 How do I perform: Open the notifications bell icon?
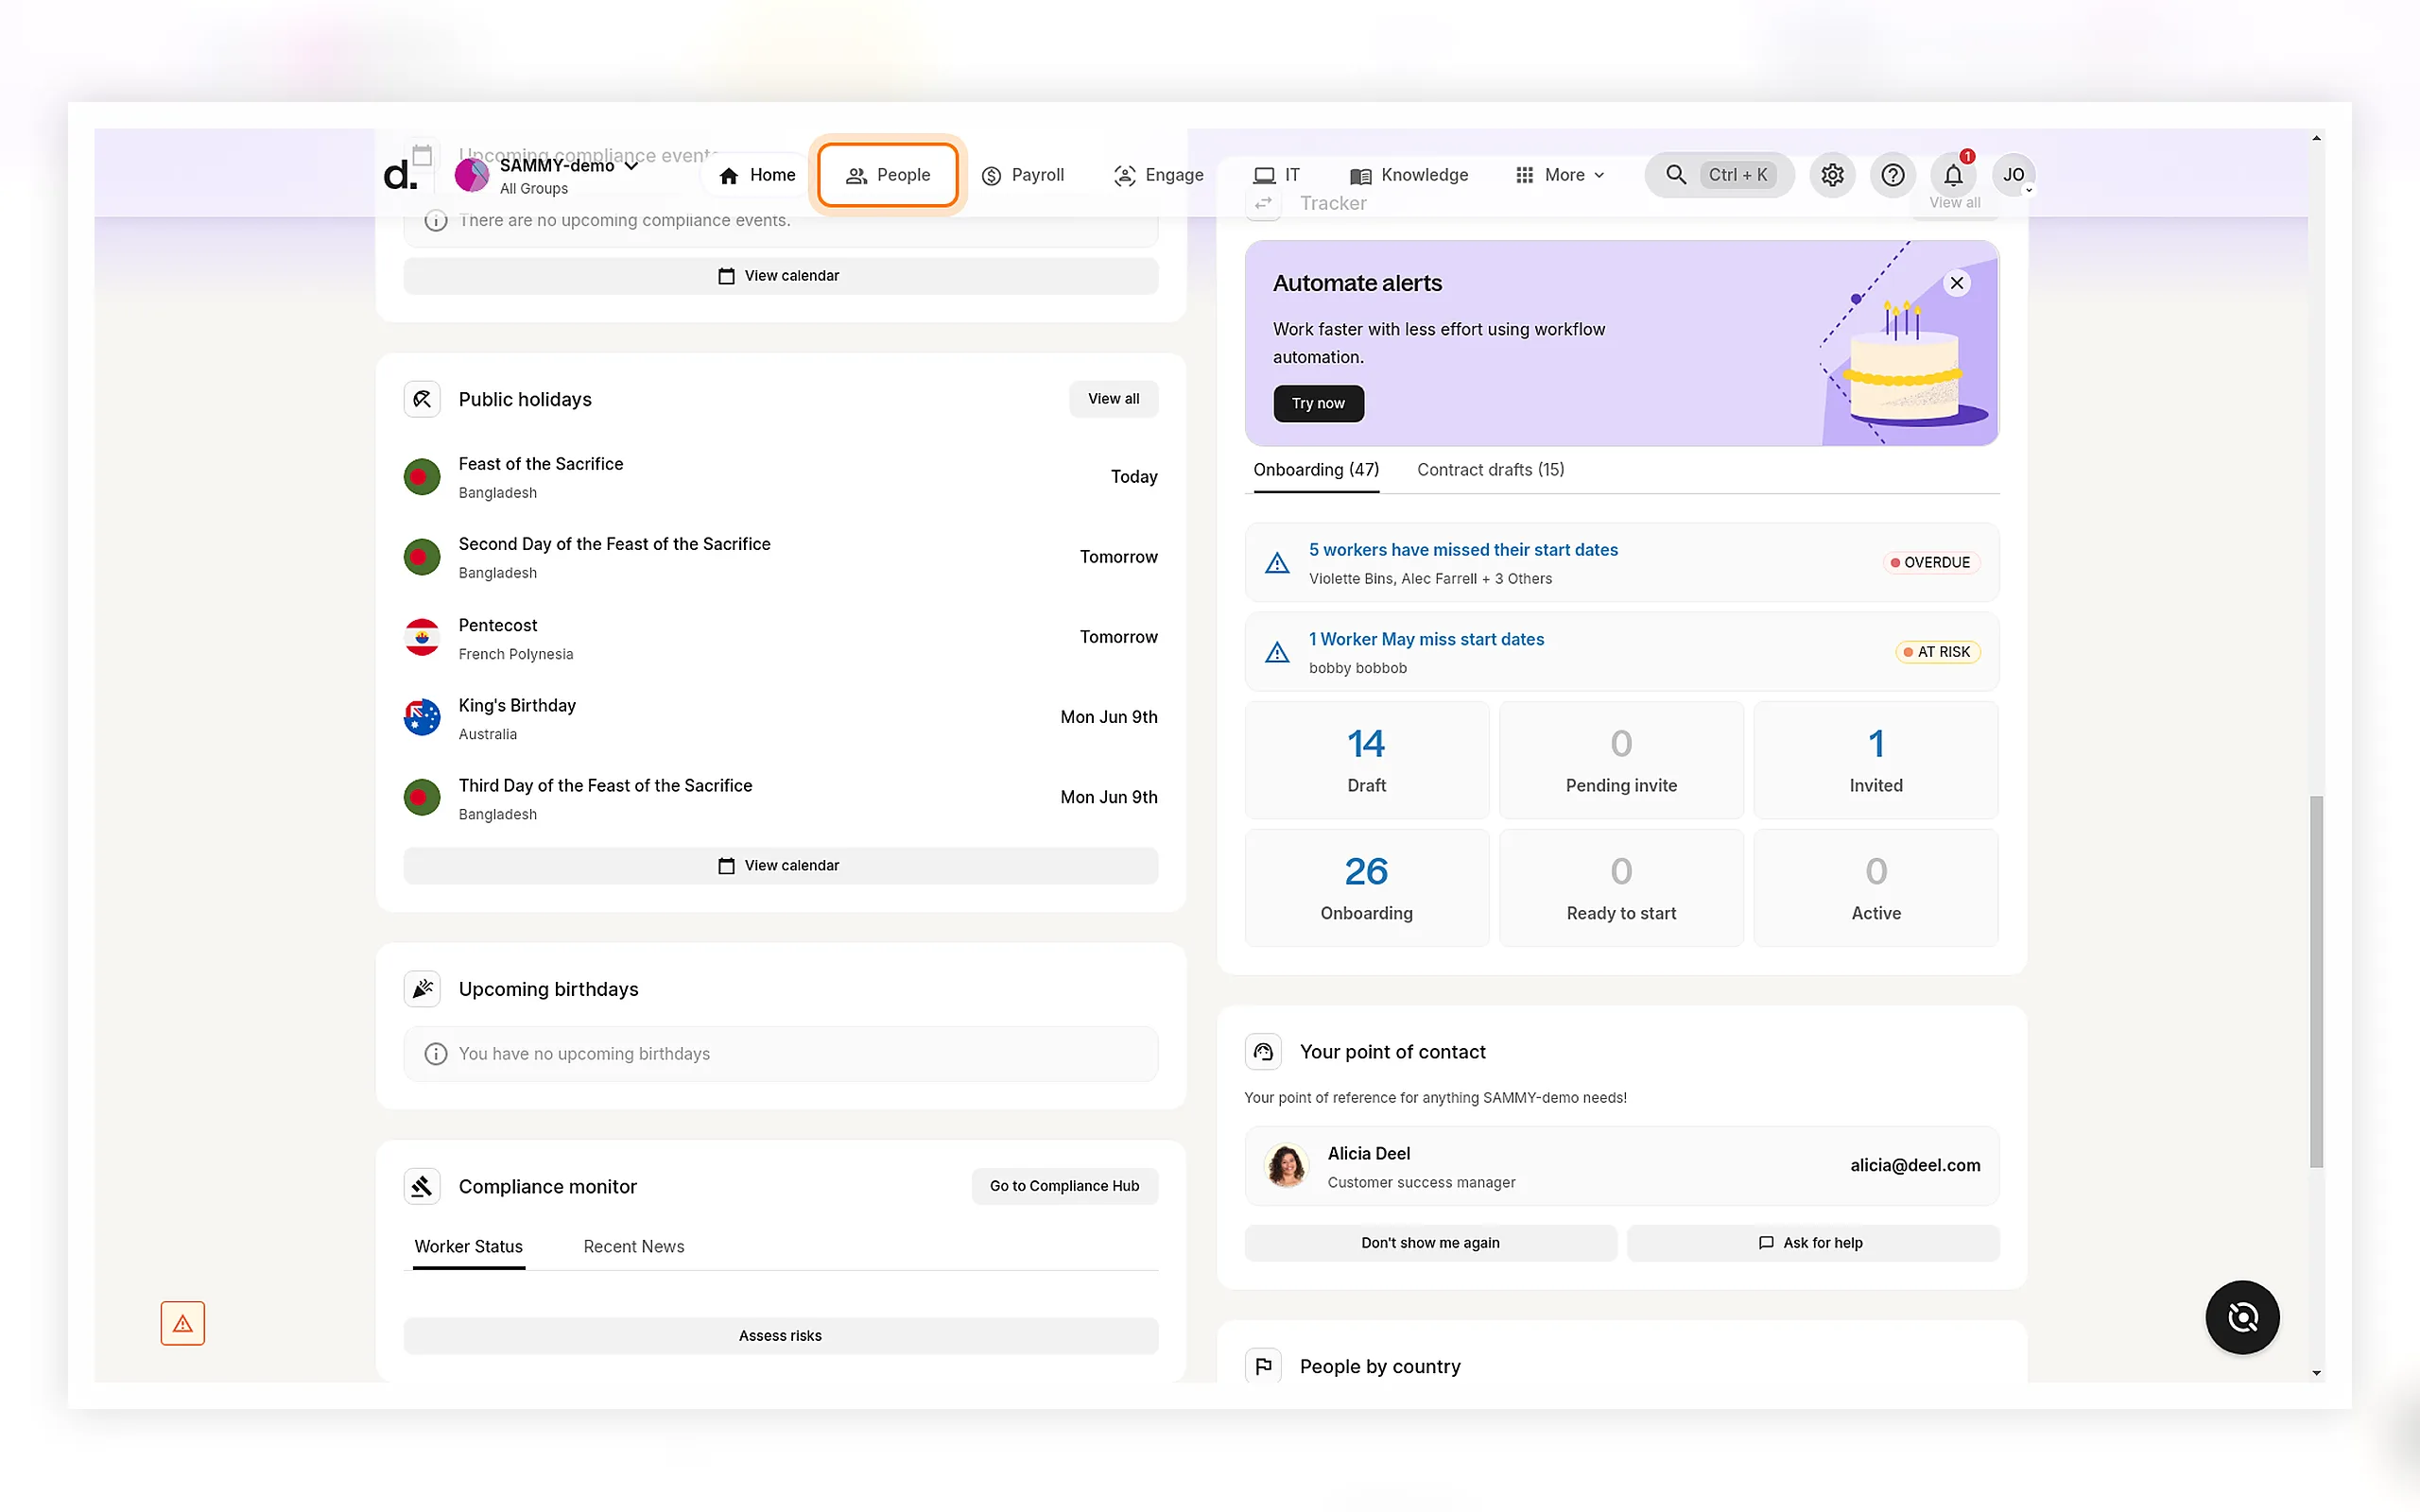coord(1953,175)
